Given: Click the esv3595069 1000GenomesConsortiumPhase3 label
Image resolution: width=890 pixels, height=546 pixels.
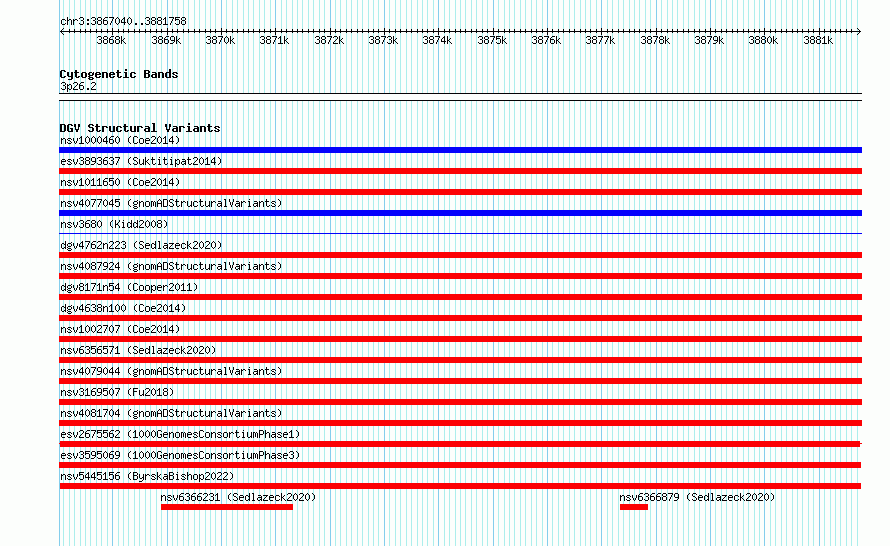Looking at the screenshot, I should 180,455.
